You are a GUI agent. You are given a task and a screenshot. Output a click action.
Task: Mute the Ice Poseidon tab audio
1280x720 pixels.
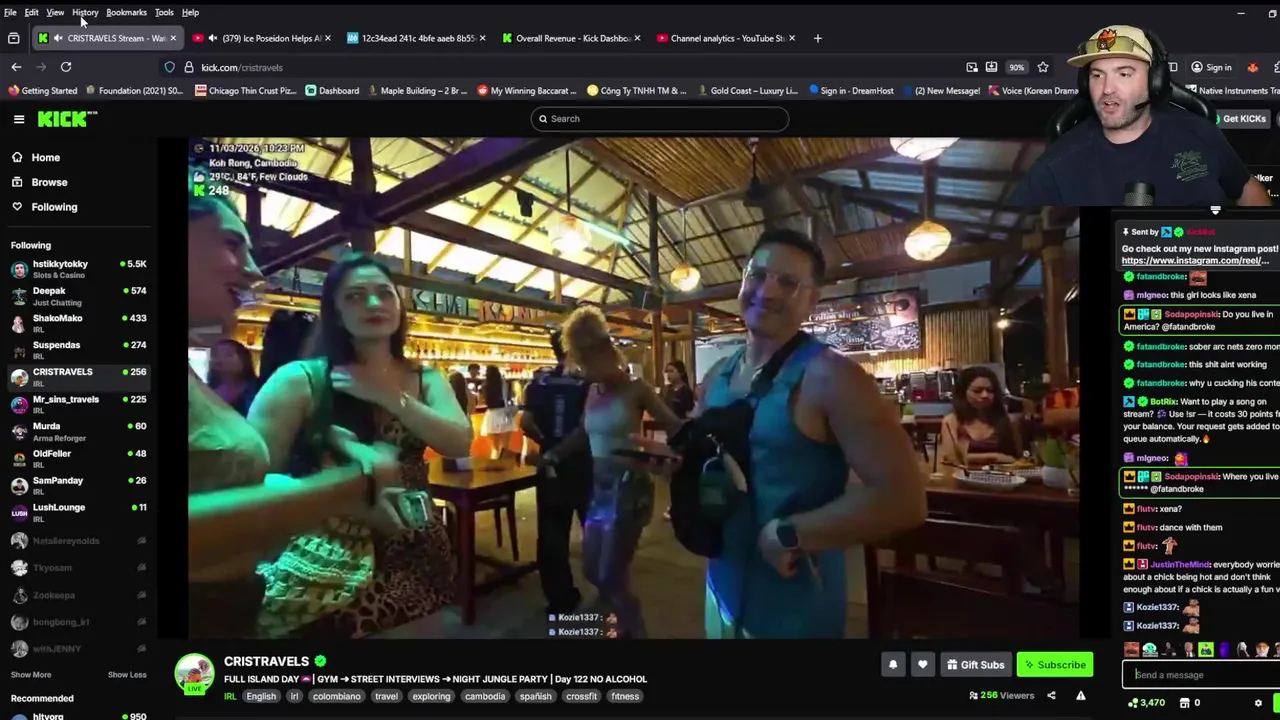(x=213, y=38)
